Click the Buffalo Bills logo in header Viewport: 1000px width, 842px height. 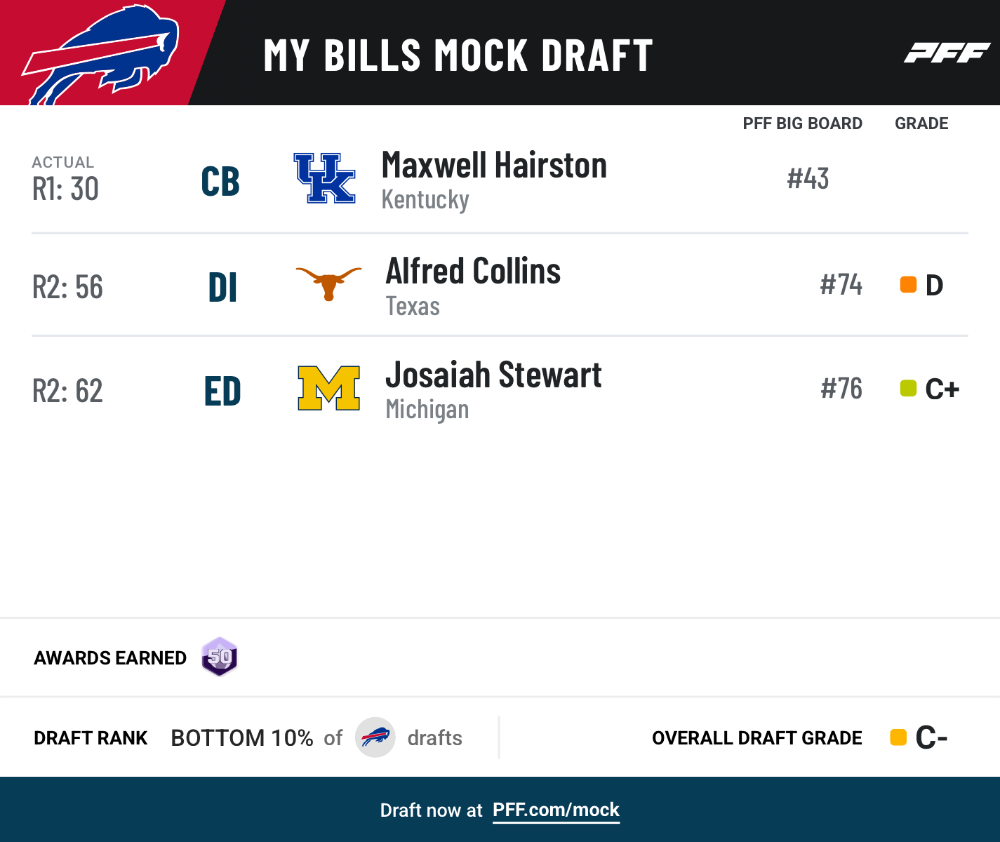(x=101, y=54)
